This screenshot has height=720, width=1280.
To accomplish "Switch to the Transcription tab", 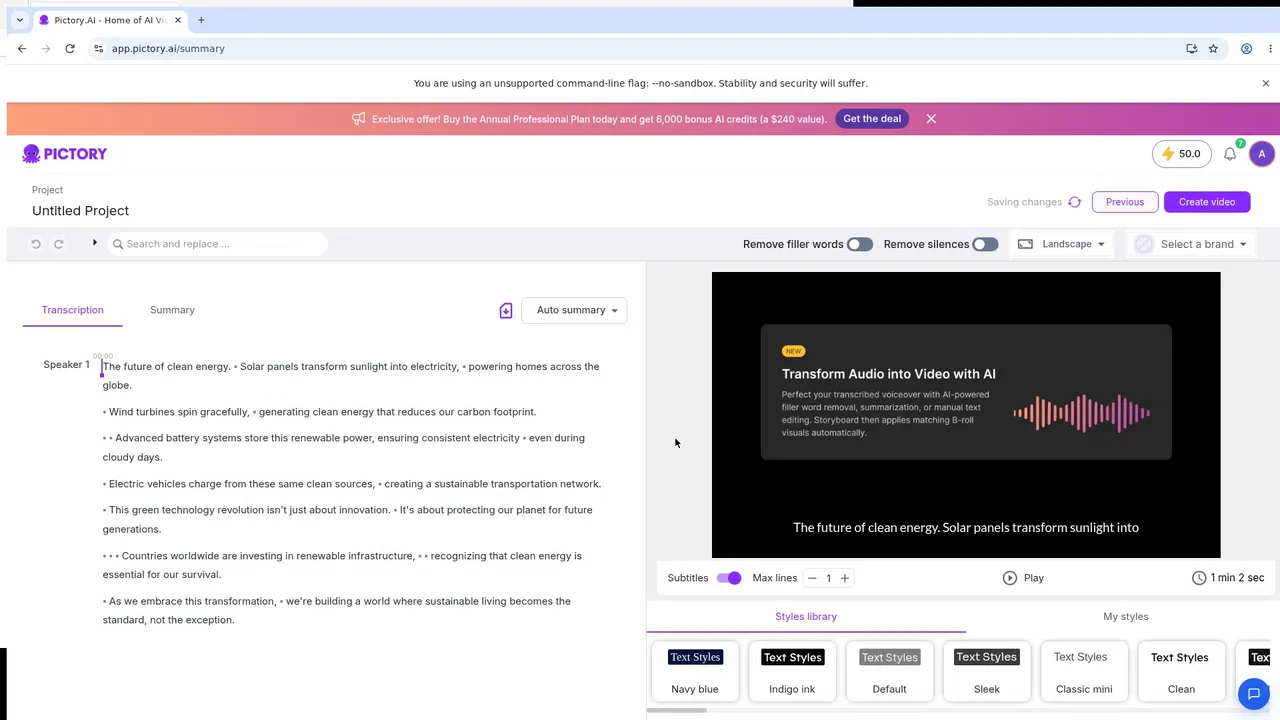I will (72, 310).
